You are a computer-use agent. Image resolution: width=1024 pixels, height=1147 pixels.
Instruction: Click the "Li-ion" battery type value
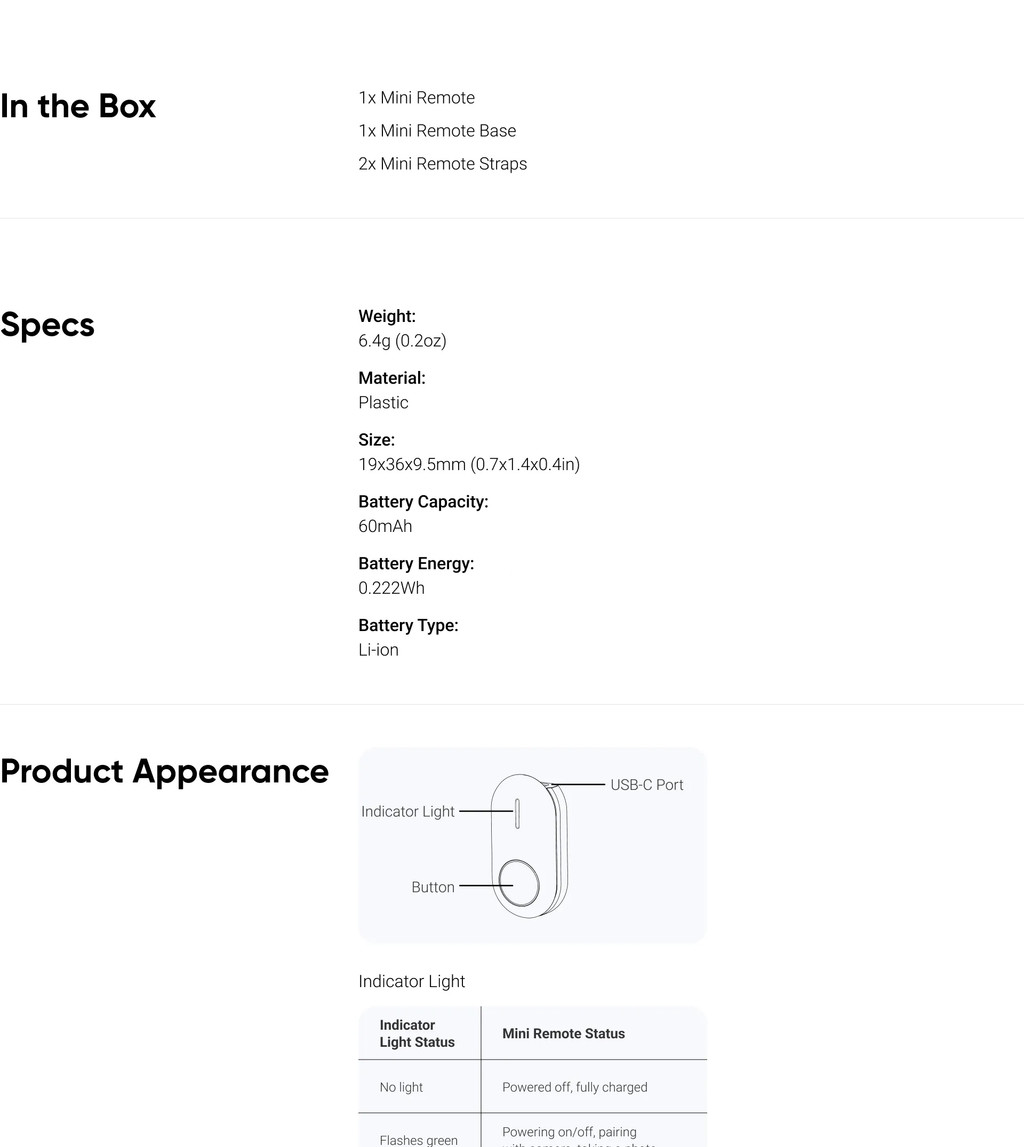point(378,650)
